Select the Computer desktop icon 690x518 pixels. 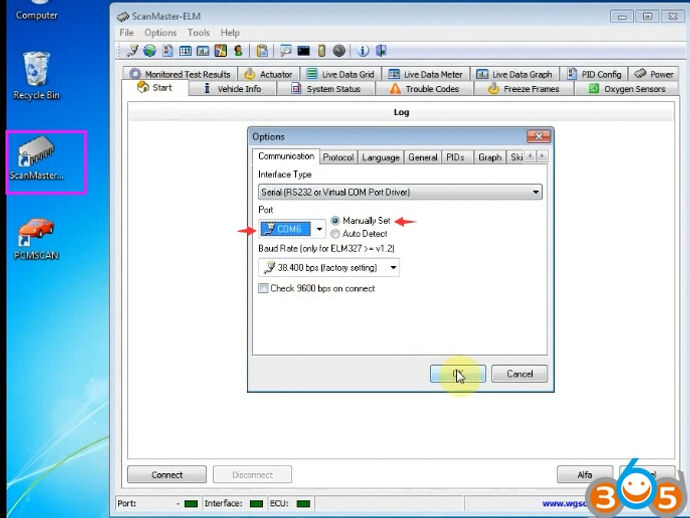pyautogui.click(x=37, y=11)
